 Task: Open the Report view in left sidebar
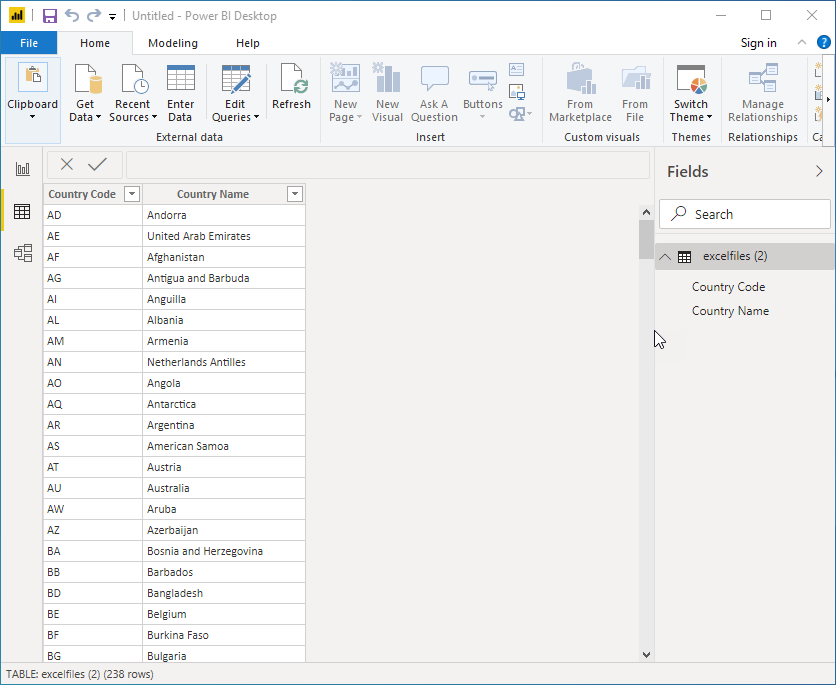pyautogui.click(x=22, y=169)
